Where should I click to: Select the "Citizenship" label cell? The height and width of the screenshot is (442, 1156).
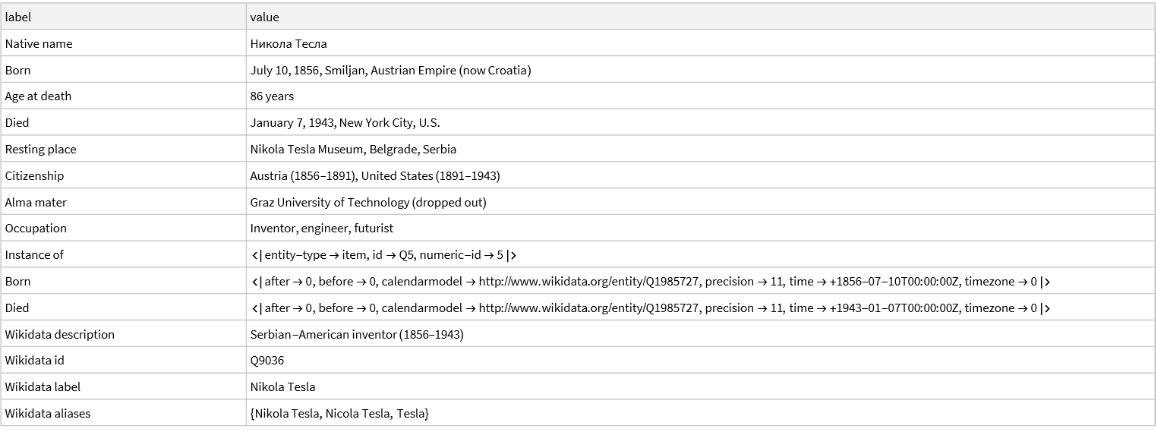[34, 176]
